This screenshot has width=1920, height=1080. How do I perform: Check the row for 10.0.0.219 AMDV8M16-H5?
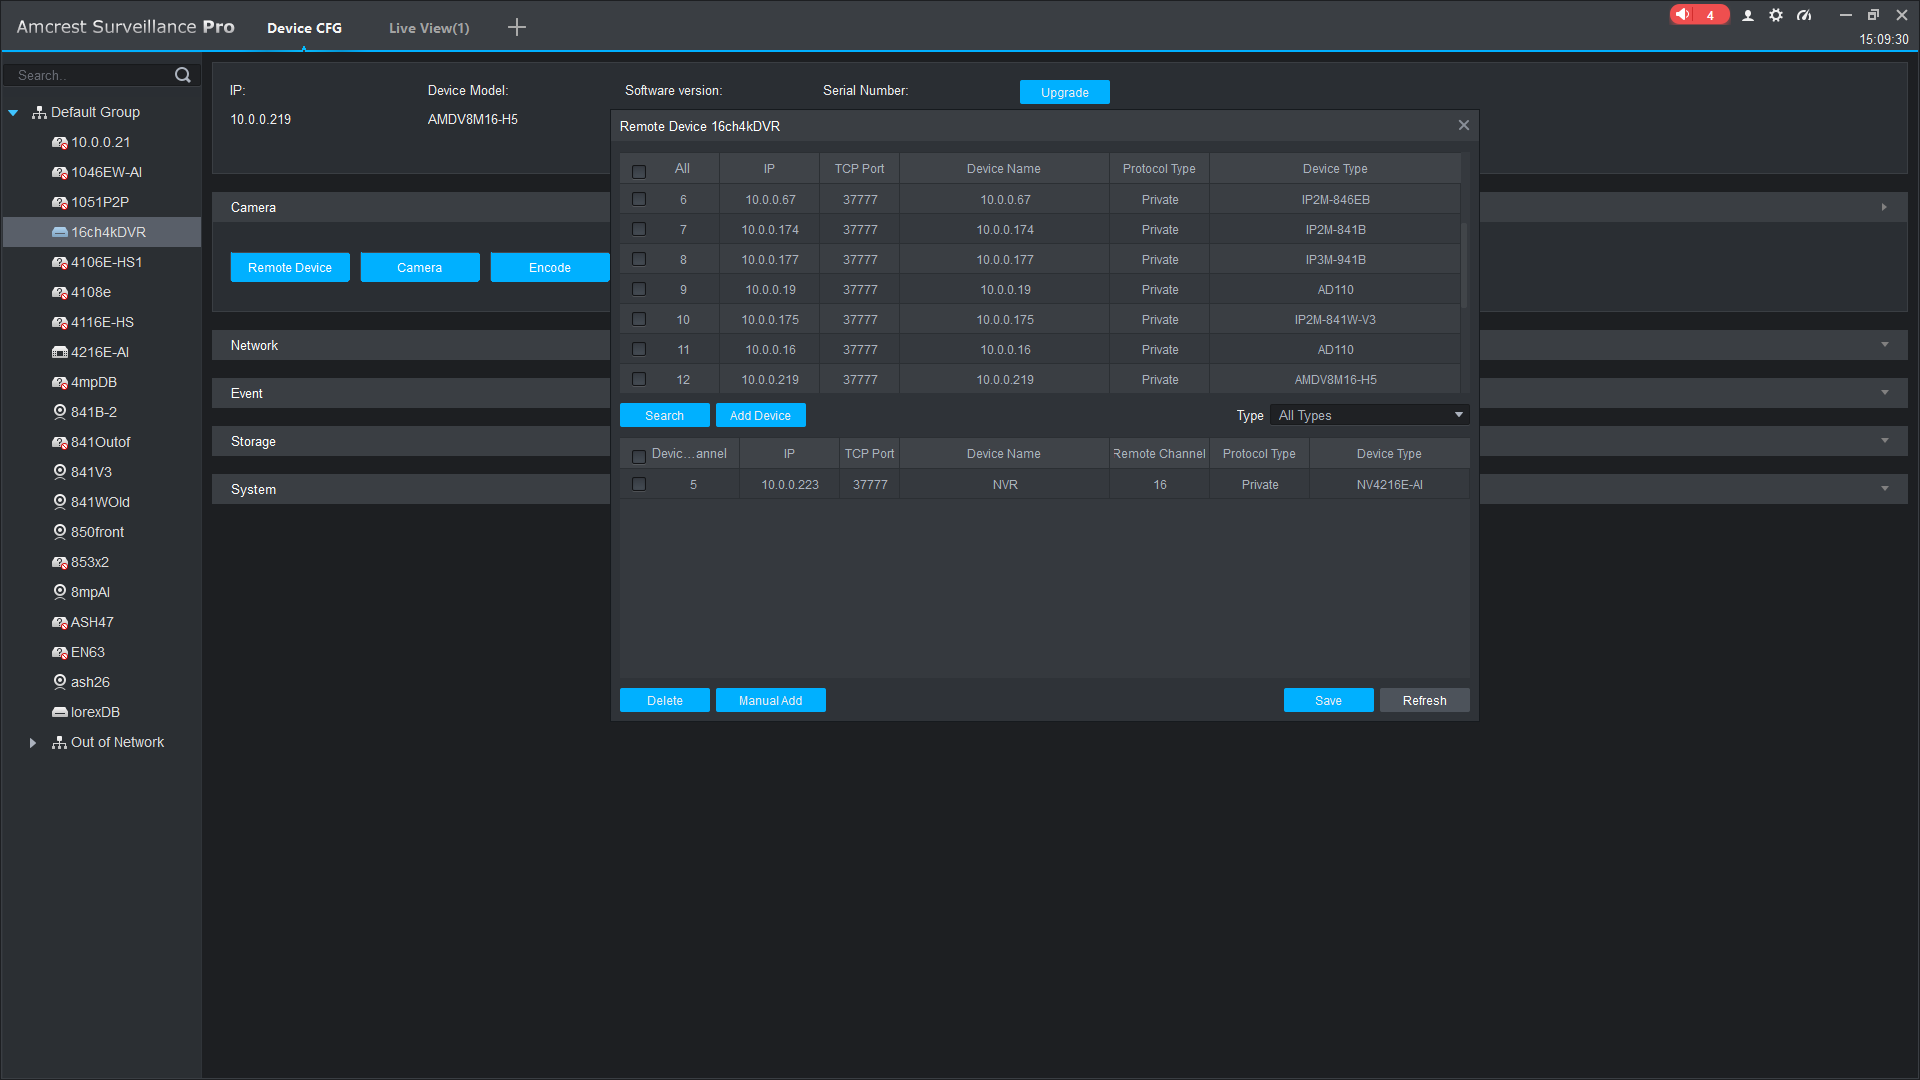(x=639, y=379)
